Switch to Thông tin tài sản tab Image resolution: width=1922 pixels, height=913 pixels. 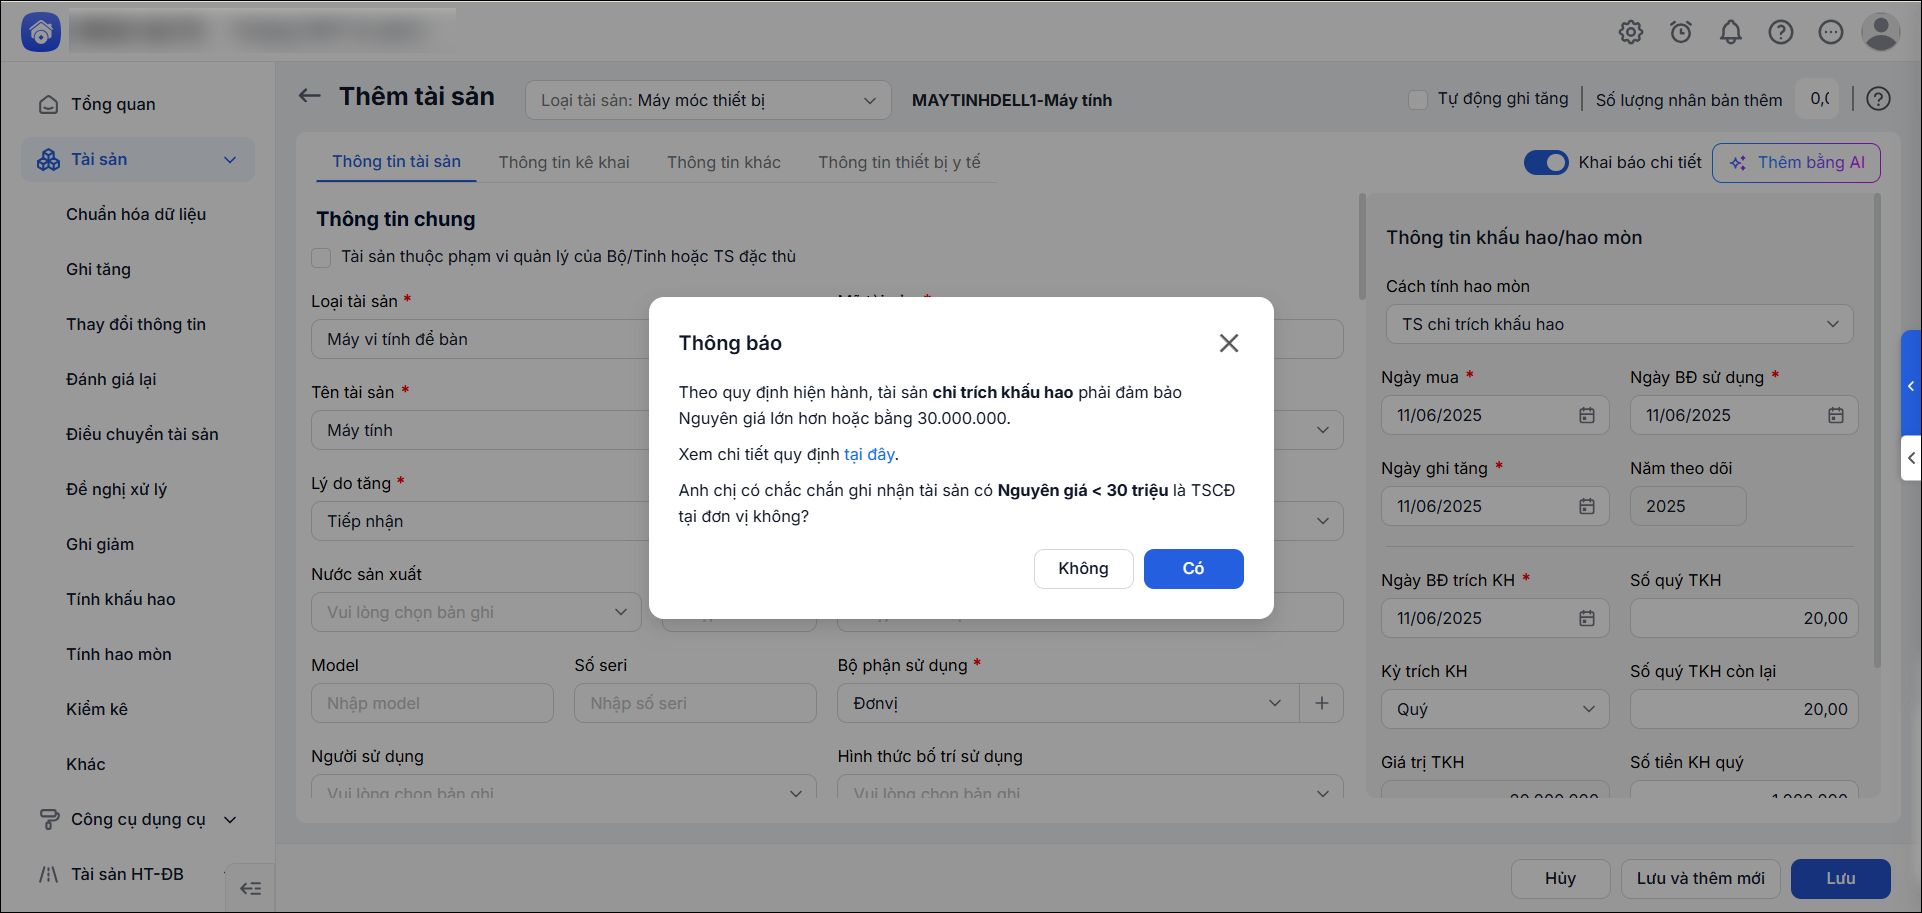(397, 162)
